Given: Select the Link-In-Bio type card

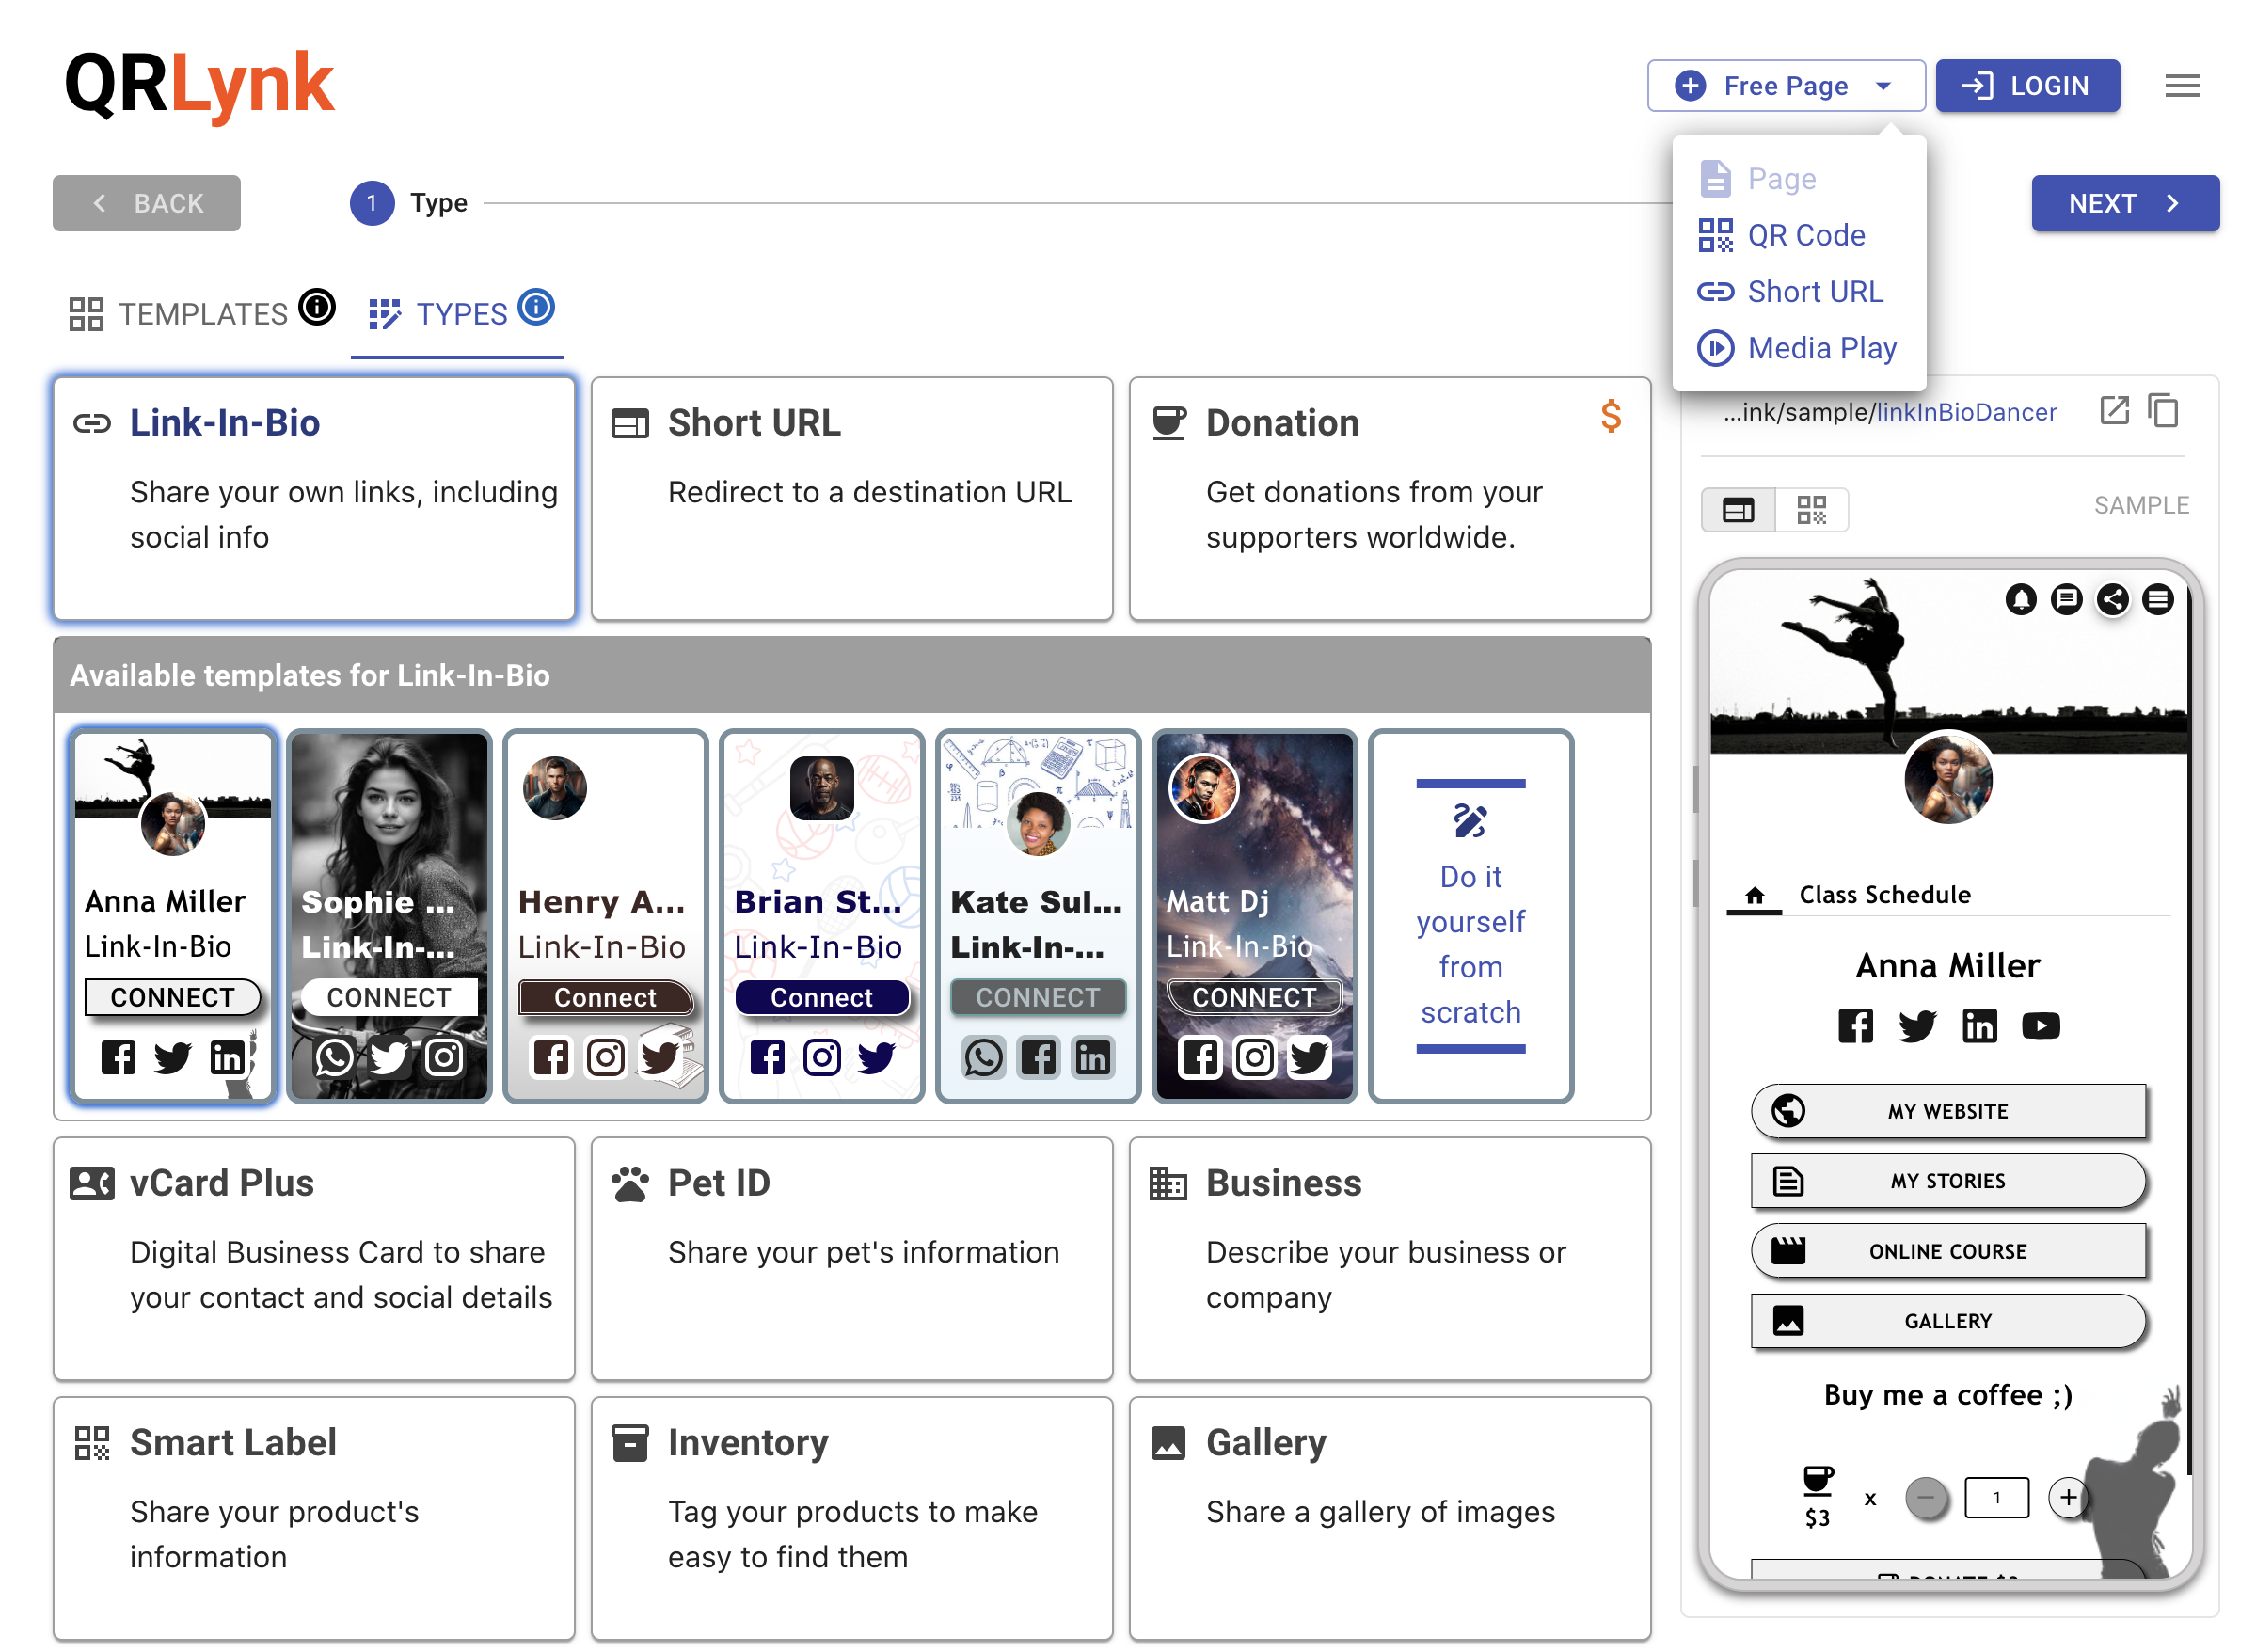Looking at the screenshot, I should [314, 498].
